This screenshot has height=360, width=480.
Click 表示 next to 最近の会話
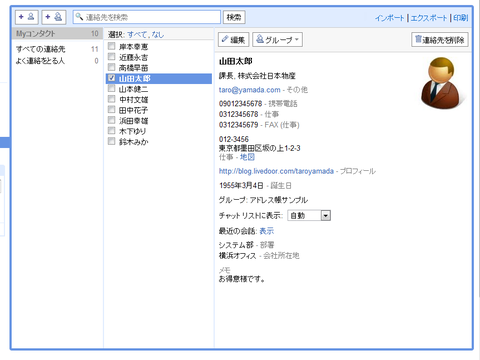point(266,231)
